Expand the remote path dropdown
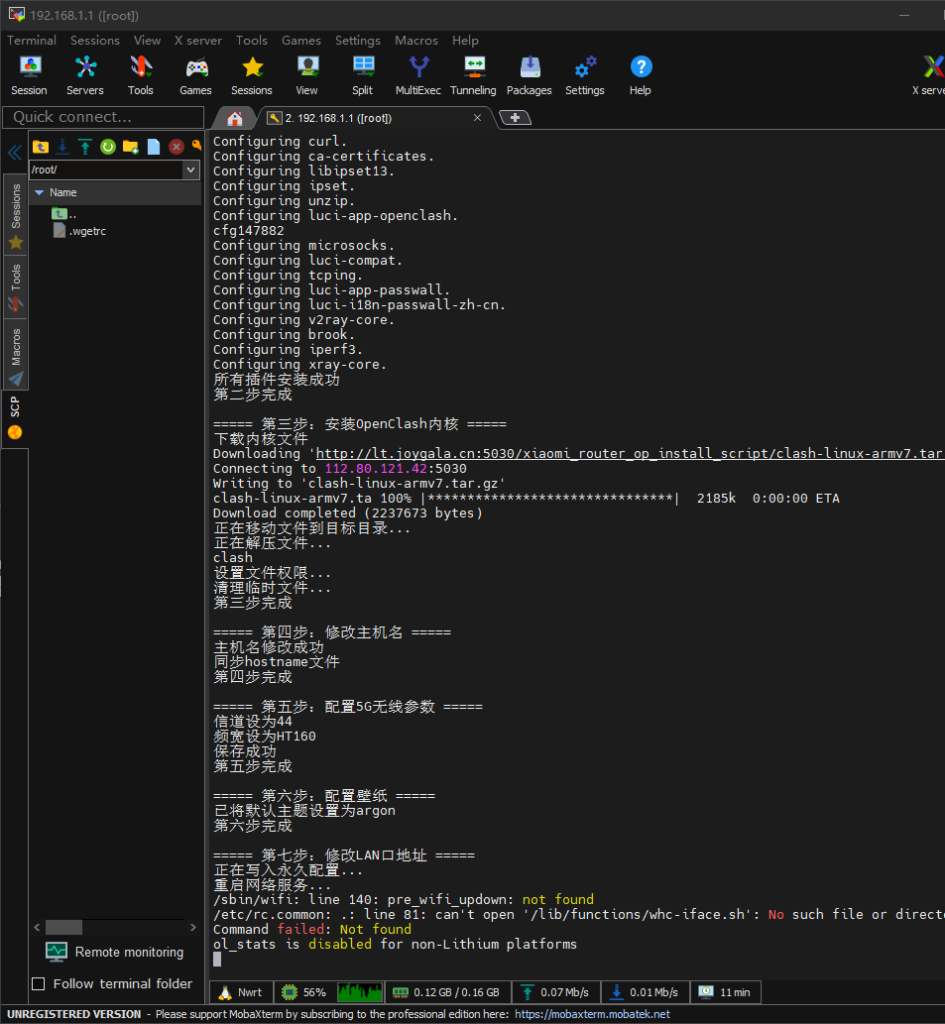This screenshot has height=1024, width=945. [x=191, y=170]
